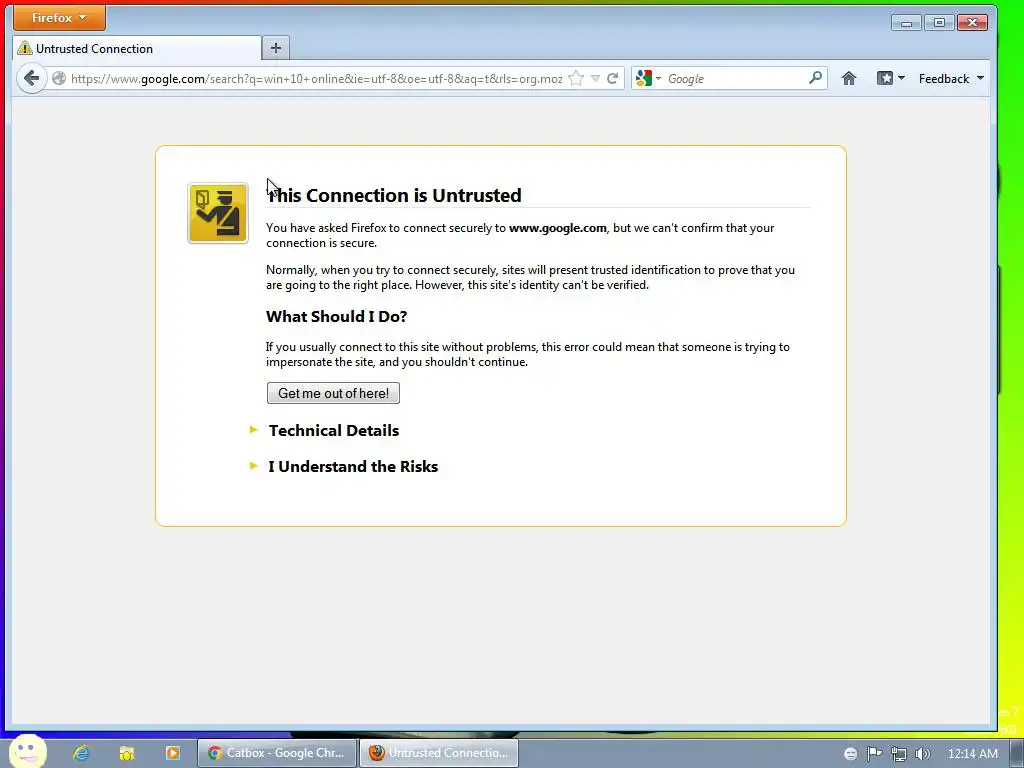This screenshot has width=1024, height=768.
Task: Click the site identity globe icon
Action: tap(59, 78)
